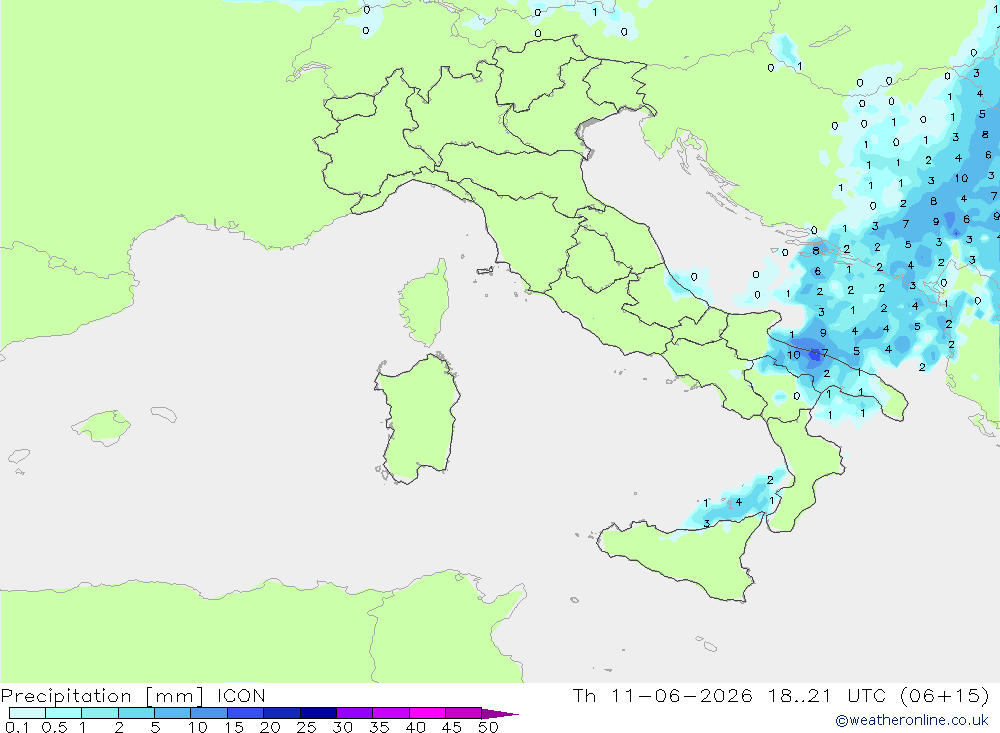The height and width of the screenshot is (733, 1000).
Task: Click the legend label "50"
Action: pos(489,727)
